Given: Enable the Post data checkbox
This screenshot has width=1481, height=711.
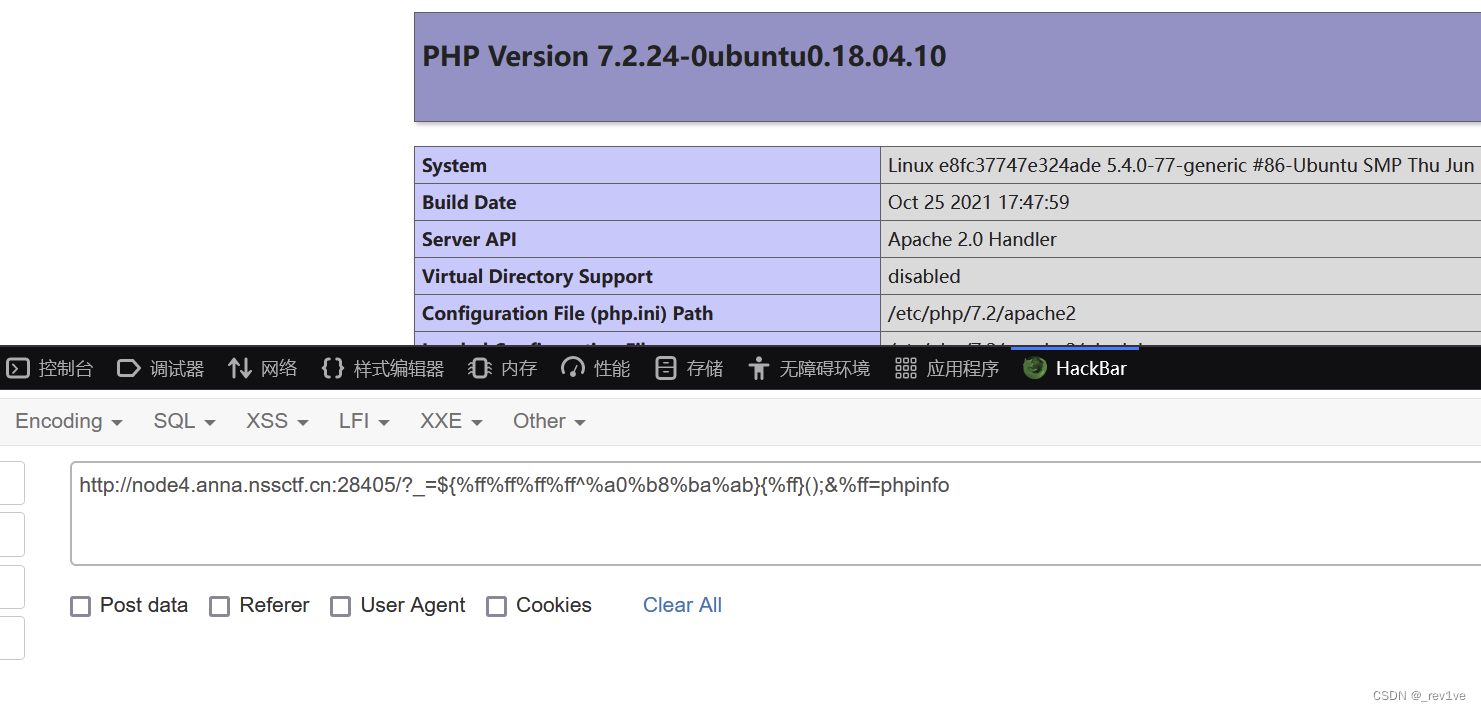Looking at the screenshot, I should point(80,606).
